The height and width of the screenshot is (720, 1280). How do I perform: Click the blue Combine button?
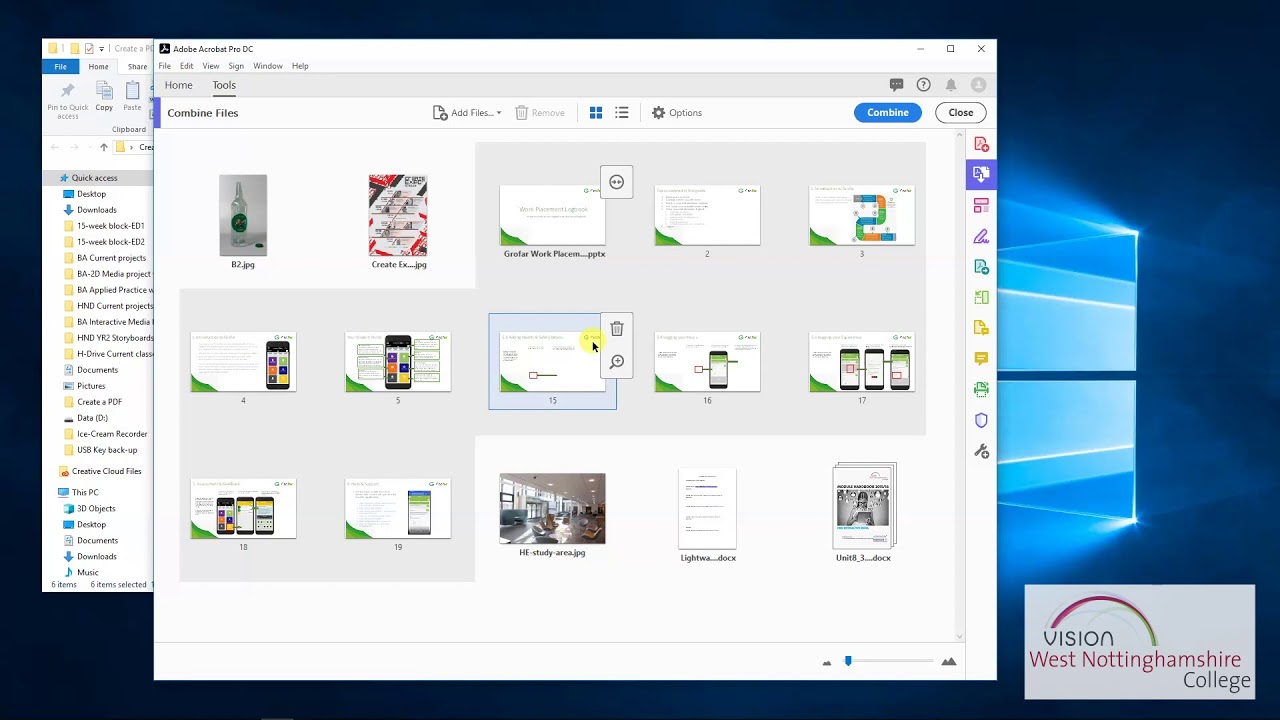[888, 113]
